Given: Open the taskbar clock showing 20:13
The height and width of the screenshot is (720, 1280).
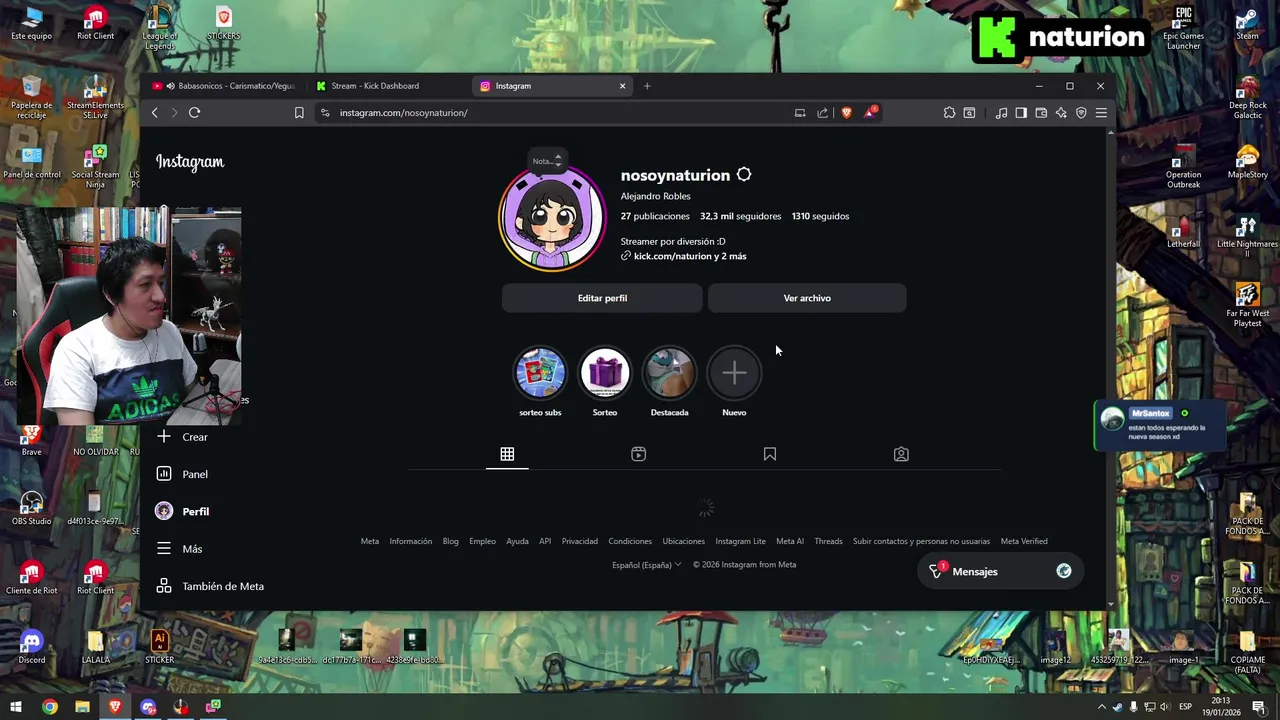Looking at the screenshot, I should [1221, 707].
